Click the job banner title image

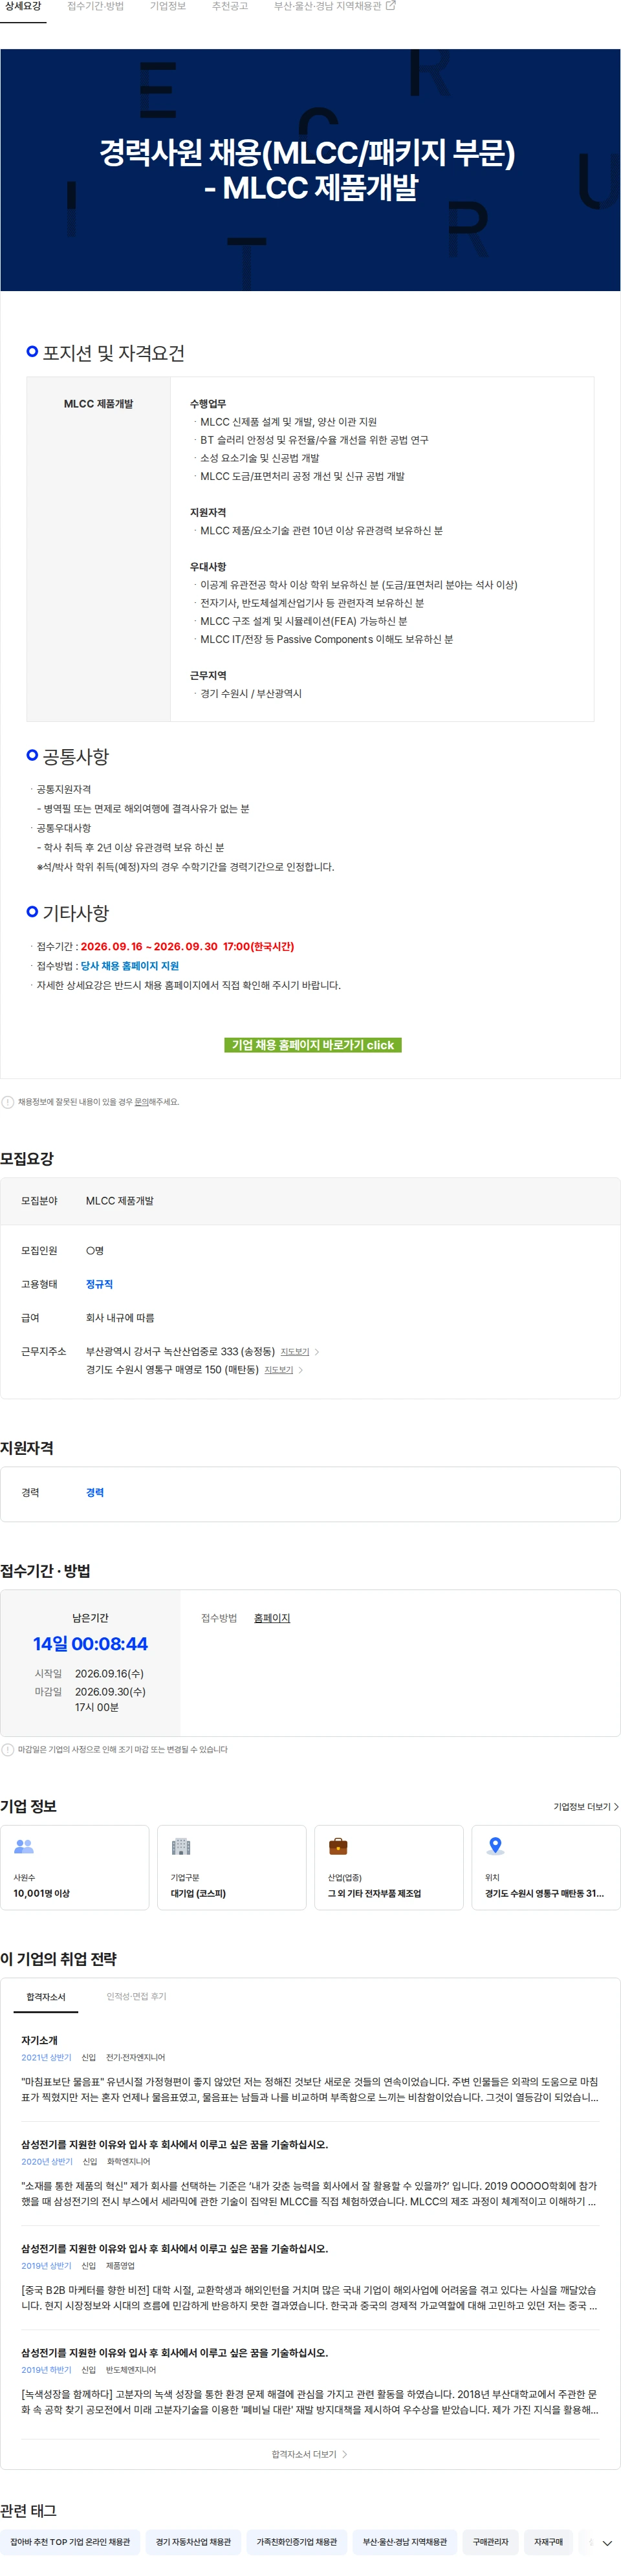(310, 170)
